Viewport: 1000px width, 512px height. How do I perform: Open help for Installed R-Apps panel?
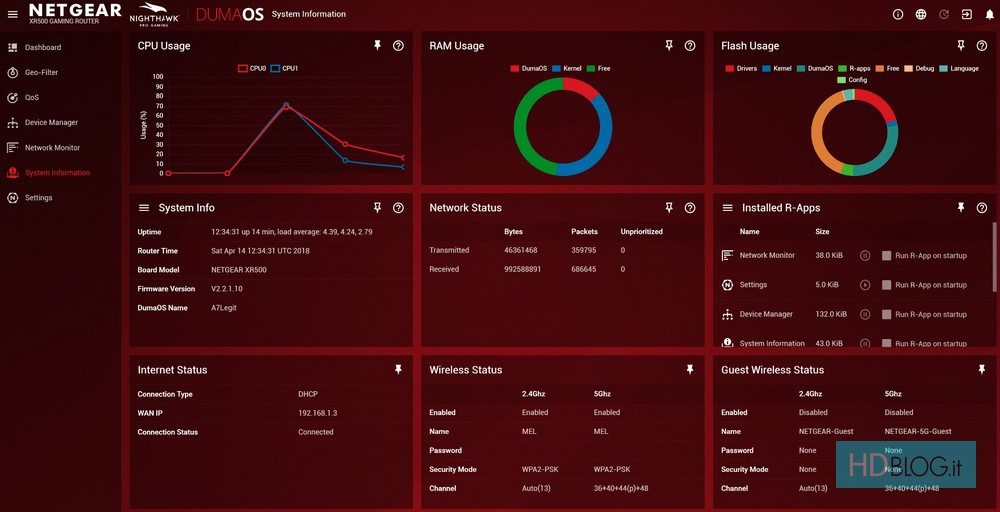tap(982, 208)
